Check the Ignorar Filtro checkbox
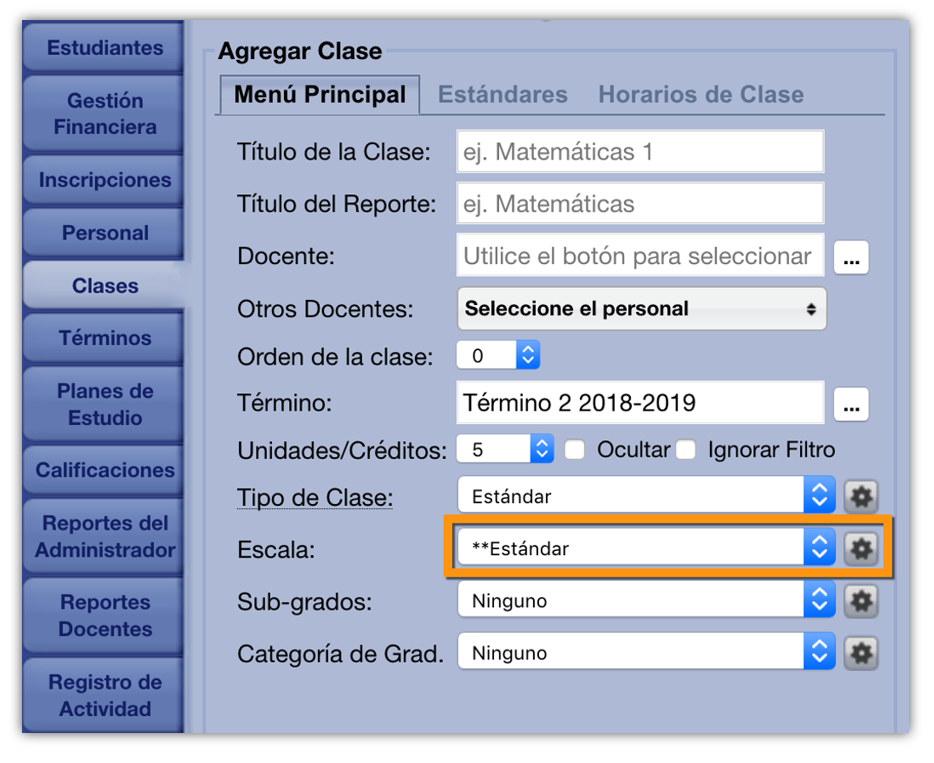934x763 pixels. click(x=685, y=450)
